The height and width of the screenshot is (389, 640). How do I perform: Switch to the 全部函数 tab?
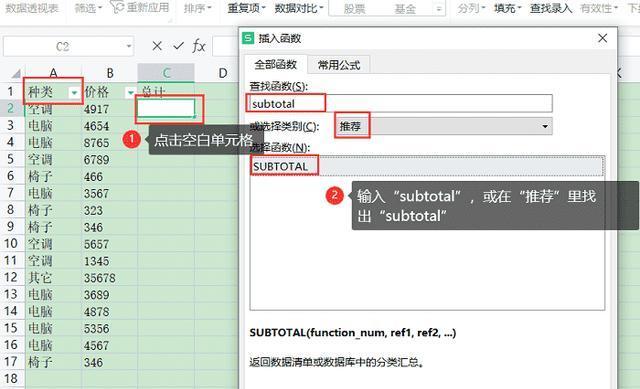coord(276,64)
